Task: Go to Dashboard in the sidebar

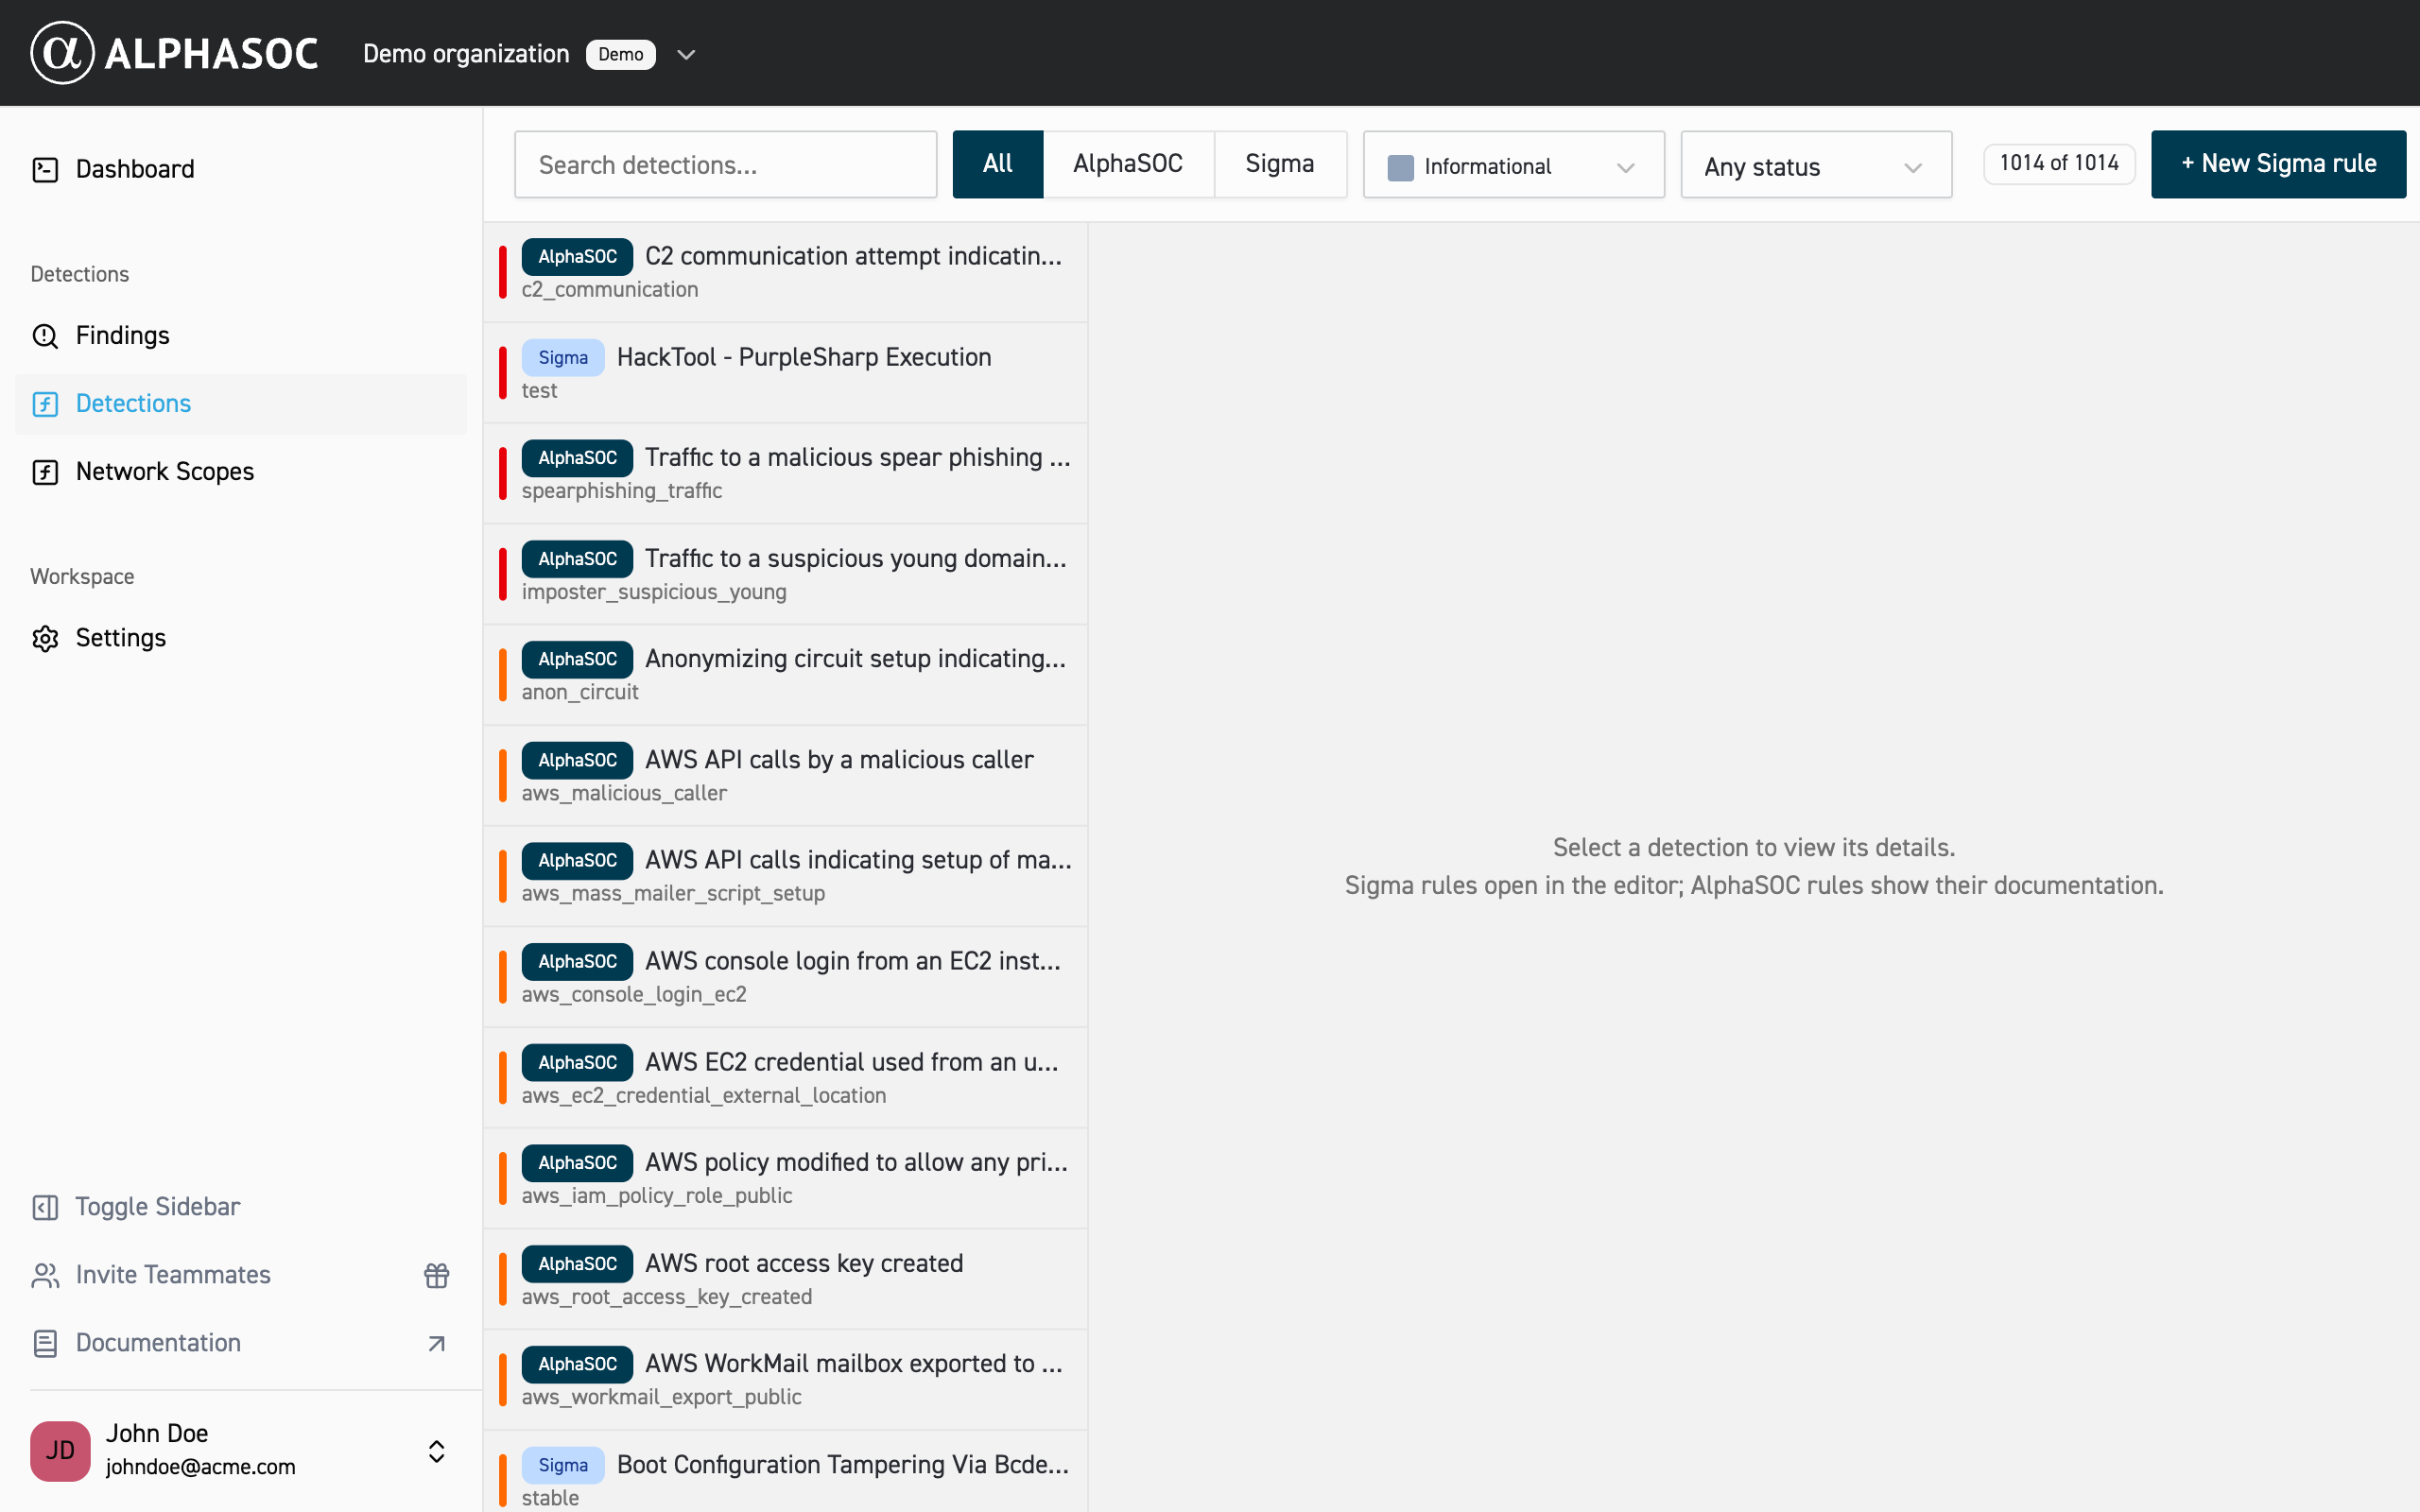Action: point(240,169)
